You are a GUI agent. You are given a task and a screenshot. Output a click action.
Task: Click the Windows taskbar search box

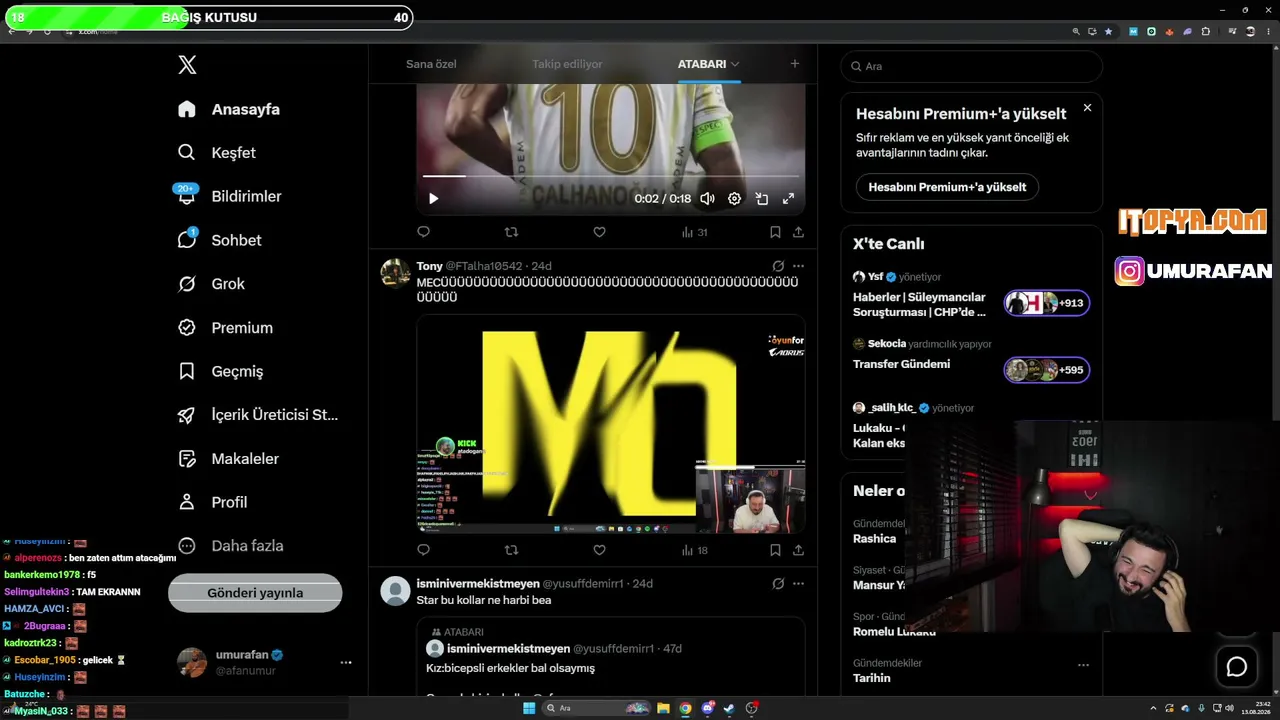(596, 709)
